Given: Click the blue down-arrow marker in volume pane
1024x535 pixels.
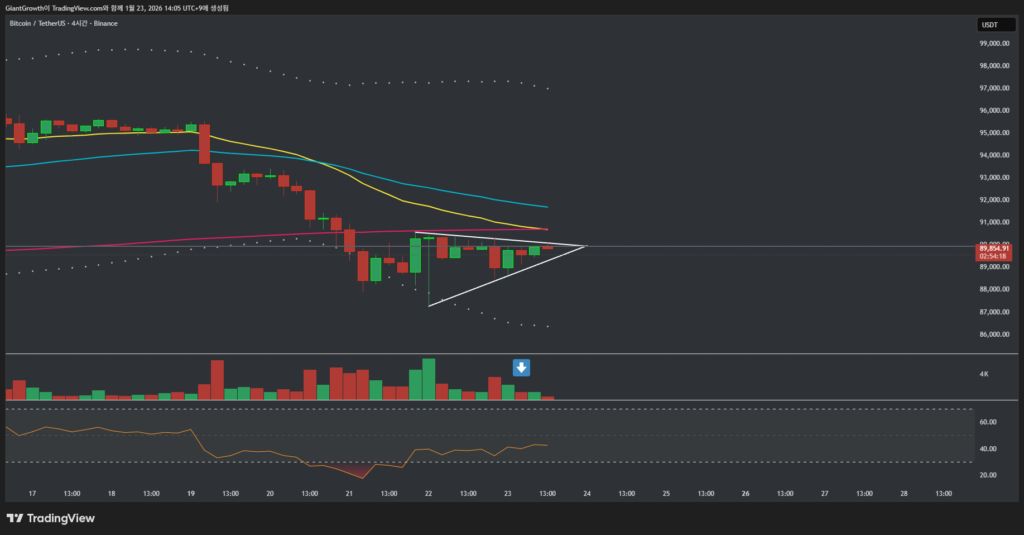Looking at the screenshot, I should click(x=521, y=368).
